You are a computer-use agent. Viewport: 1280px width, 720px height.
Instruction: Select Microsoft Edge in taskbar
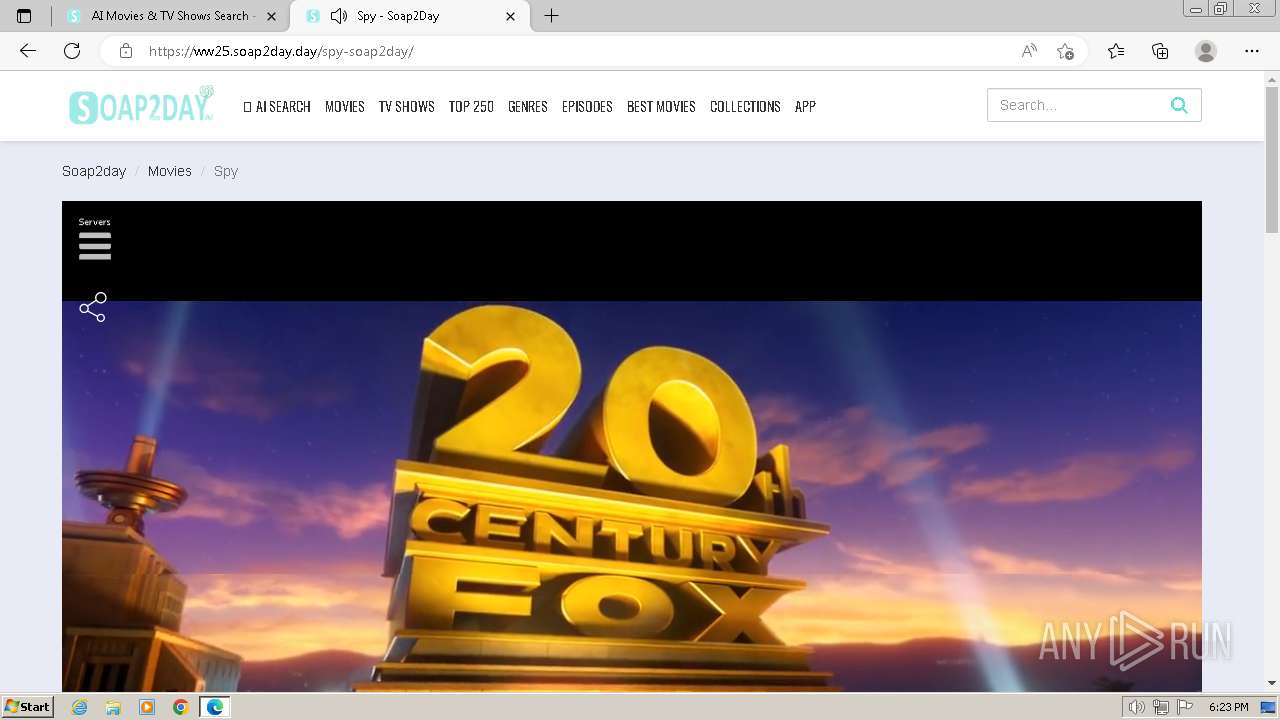tap(215, 707)
